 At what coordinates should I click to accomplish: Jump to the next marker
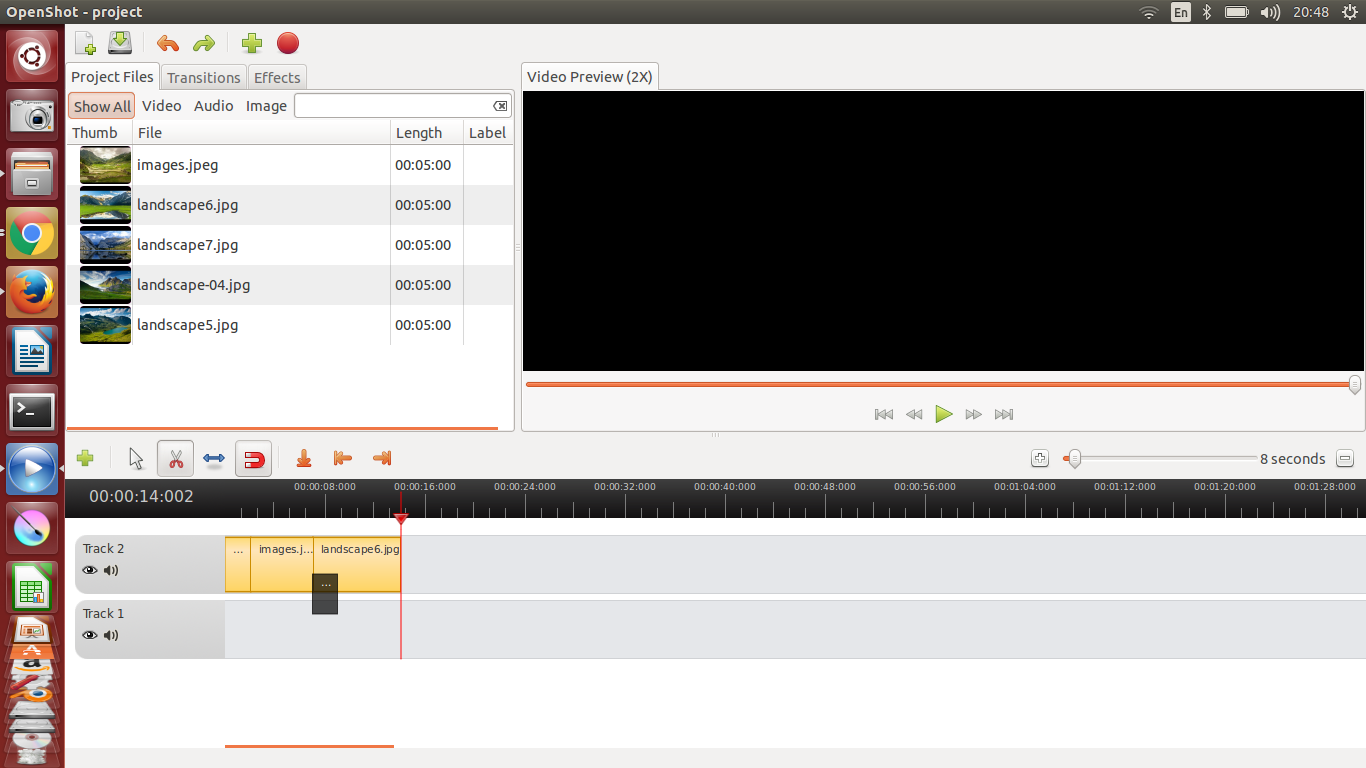pyautogui.click(x=381, y=458)
